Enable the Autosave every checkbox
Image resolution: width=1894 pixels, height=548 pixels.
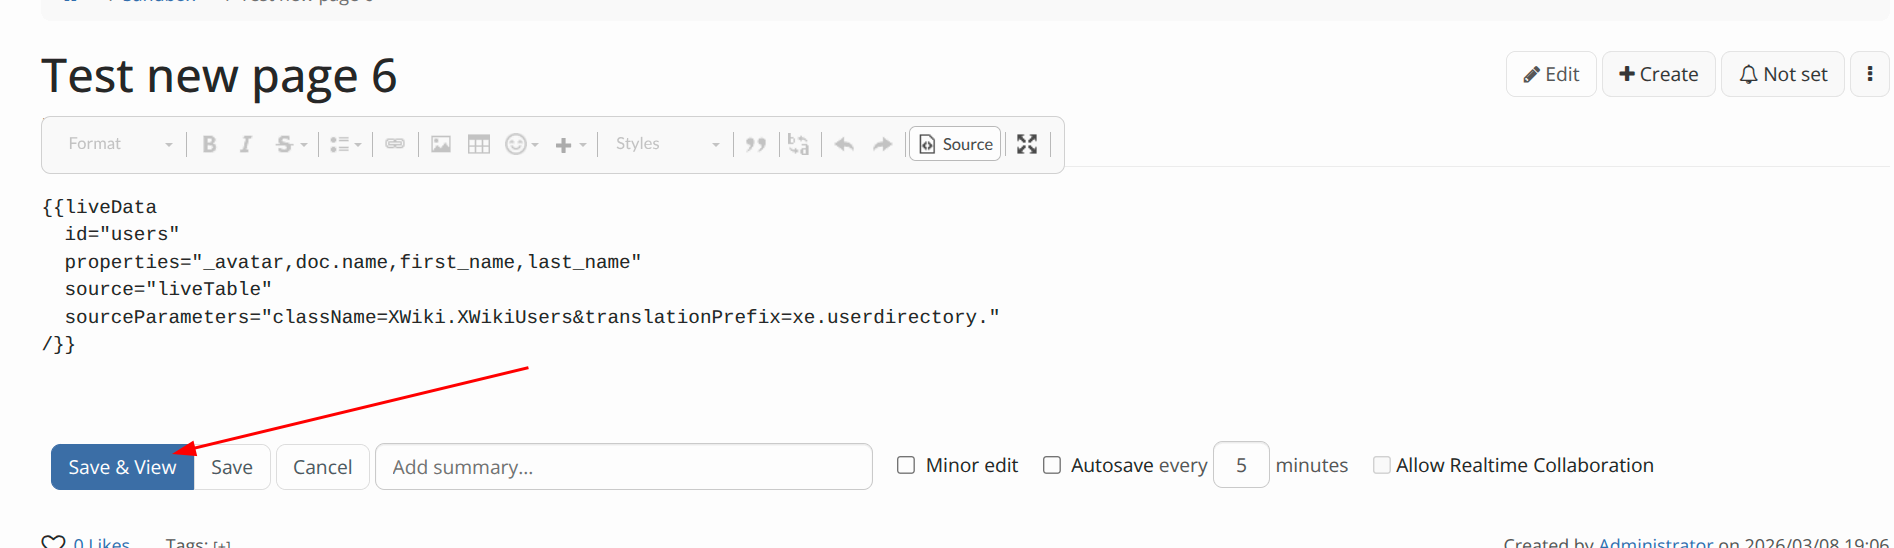coord(1052,465)
